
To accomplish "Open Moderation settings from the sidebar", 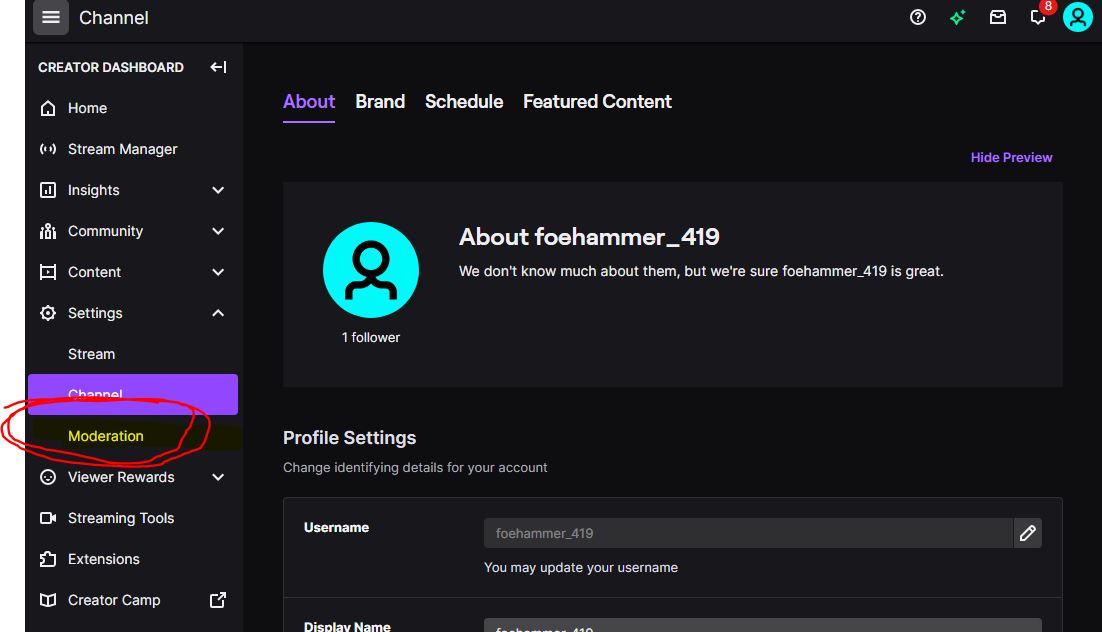I will (x=105, y=436).
